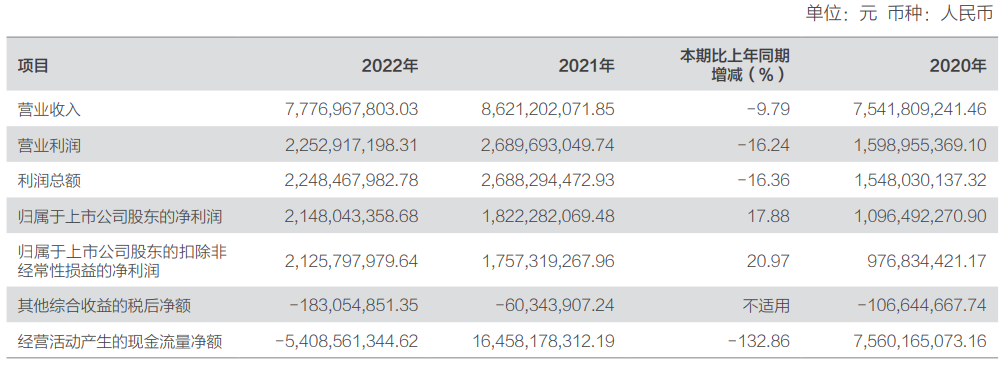The height and width of the screenshot is (365, 1004).
Task: Select the 2021年 column header
Action: pyautogui.click(x=586, y=65)
